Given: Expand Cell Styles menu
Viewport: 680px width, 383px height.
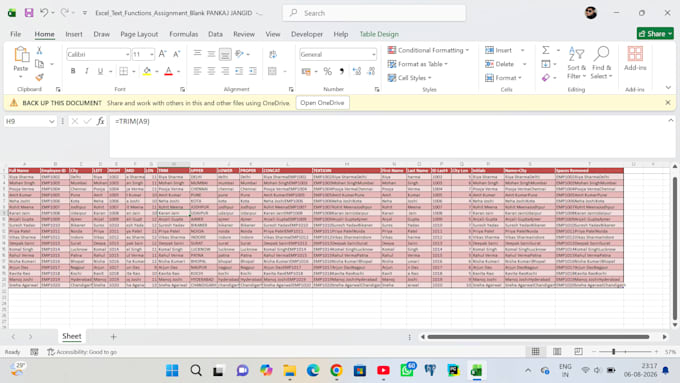Looking at the screenshot, I should [x=409, y=78].
